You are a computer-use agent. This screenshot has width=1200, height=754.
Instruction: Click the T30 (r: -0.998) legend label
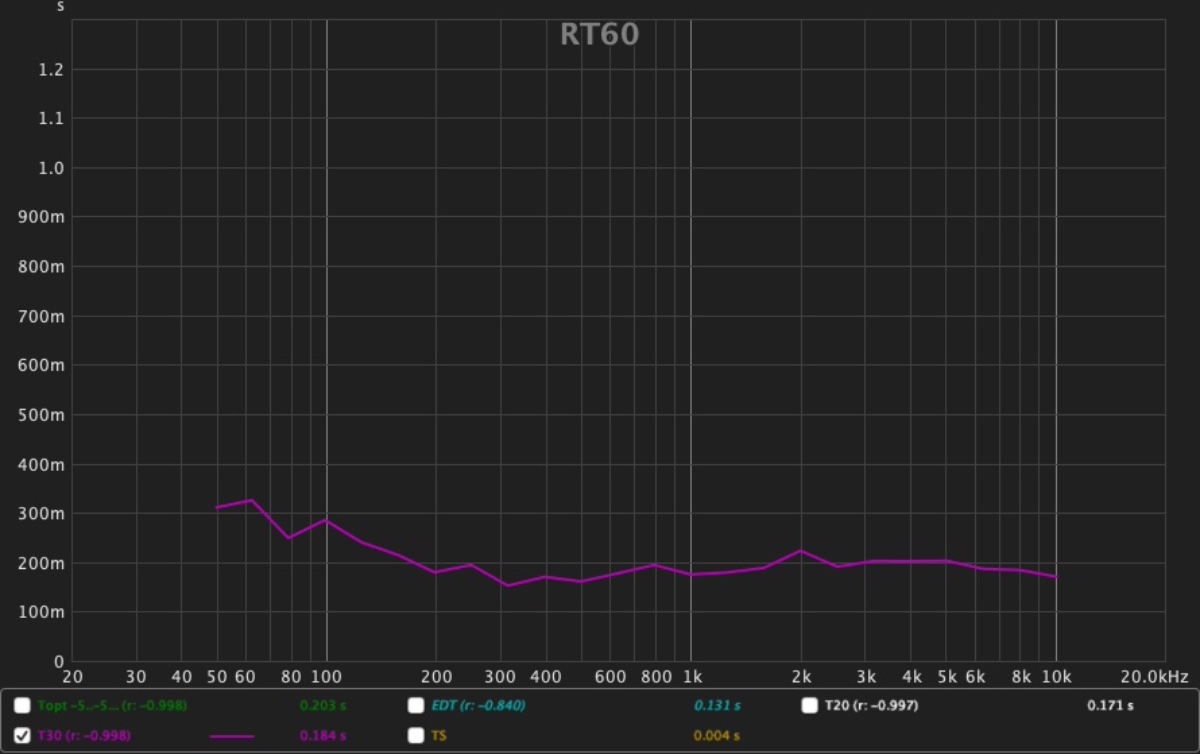(x=84, y=736)
